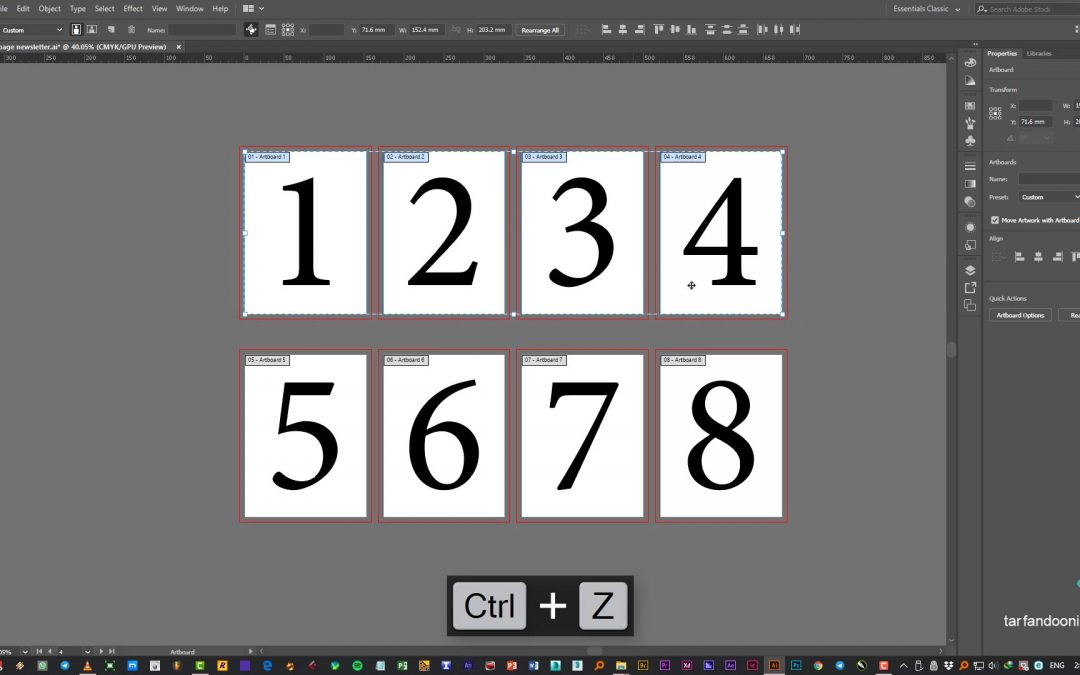The image size is (1080, 675).
Task: Open the Asset Export panel icon
Action: pos(970,288)
